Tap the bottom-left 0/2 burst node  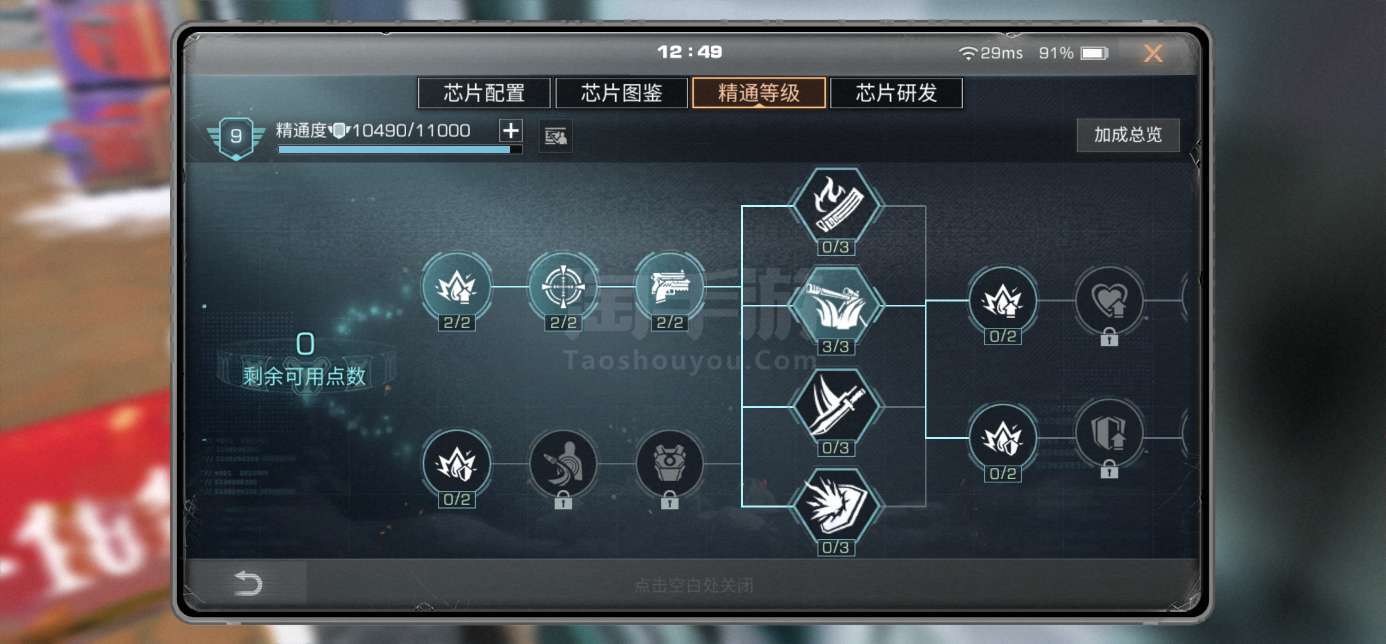(x=457, y=464)
